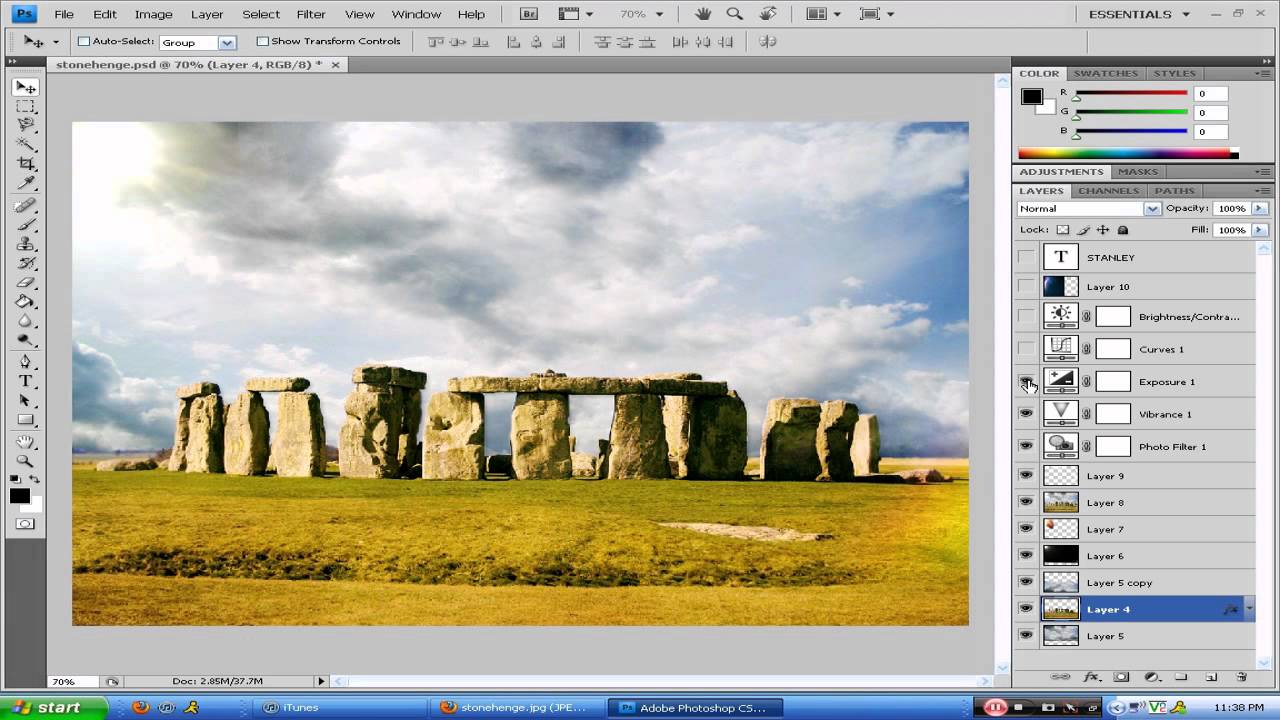
Task: Launch Adobe Bridge from options bar
Action: point(528,13)
